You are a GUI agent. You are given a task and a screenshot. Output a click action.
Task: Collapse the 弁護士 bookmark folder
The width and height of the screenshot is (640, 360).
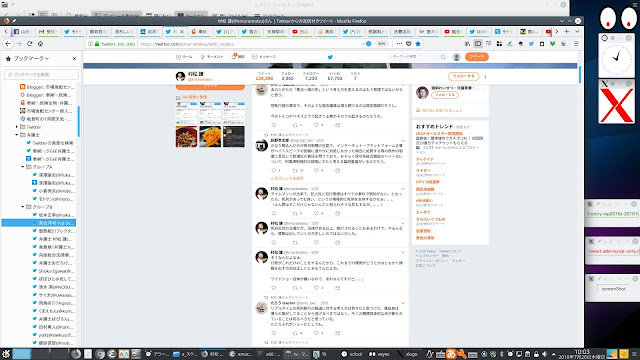click(x=17, y=135)
